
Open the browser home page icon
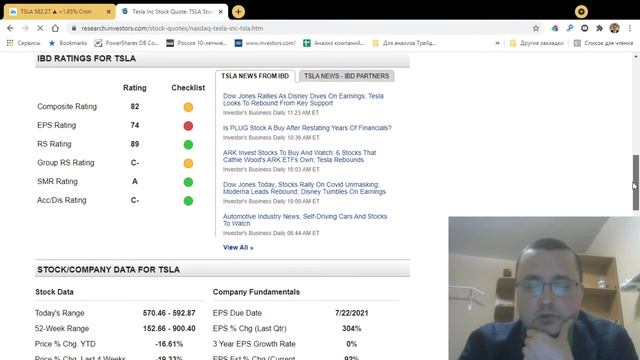click(x=55, y=28)
